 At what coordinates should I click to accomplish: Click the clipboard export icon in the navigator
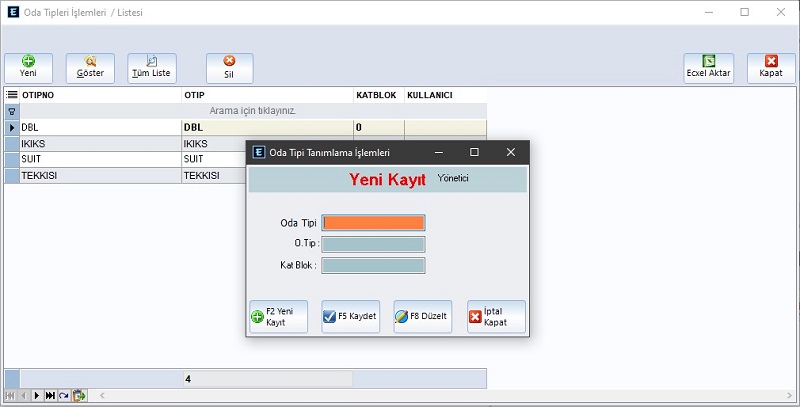point(79,395)
